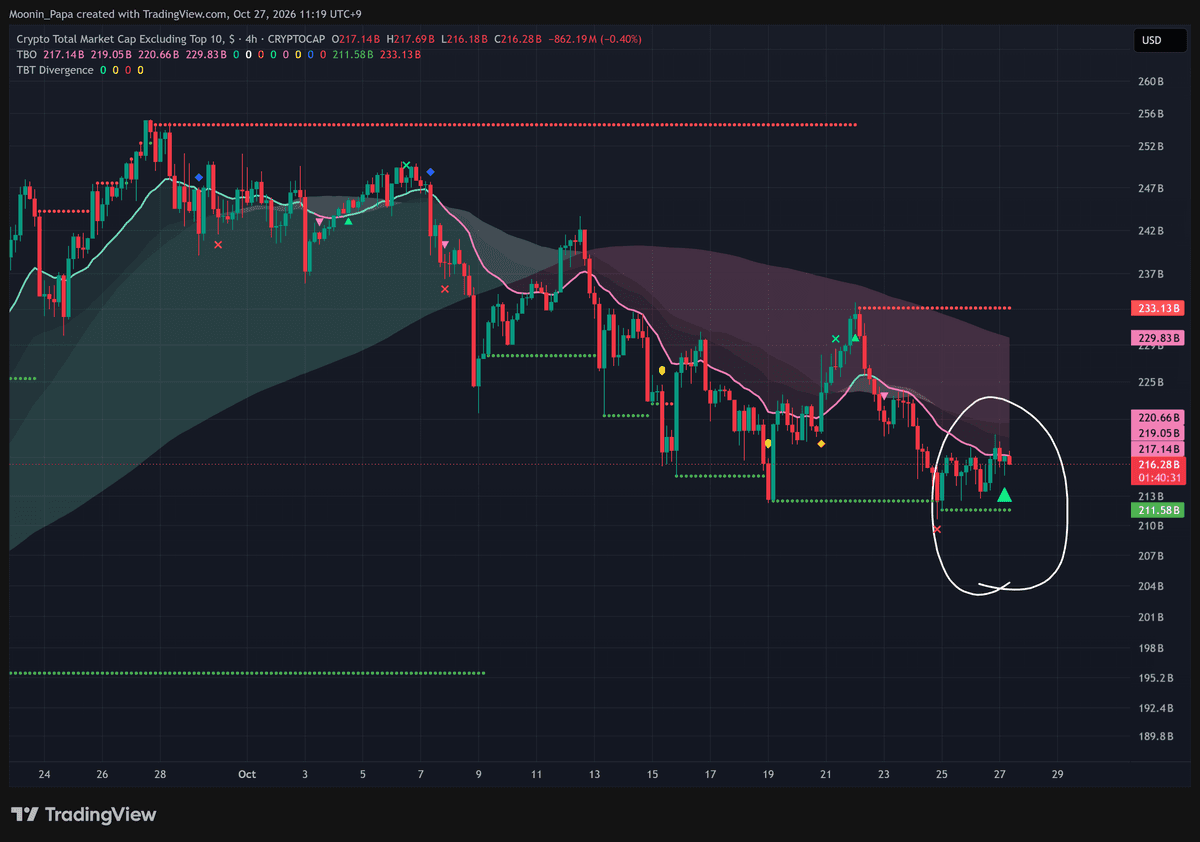
Task: Click the pink 229.83B price label
Action: 1156,338
